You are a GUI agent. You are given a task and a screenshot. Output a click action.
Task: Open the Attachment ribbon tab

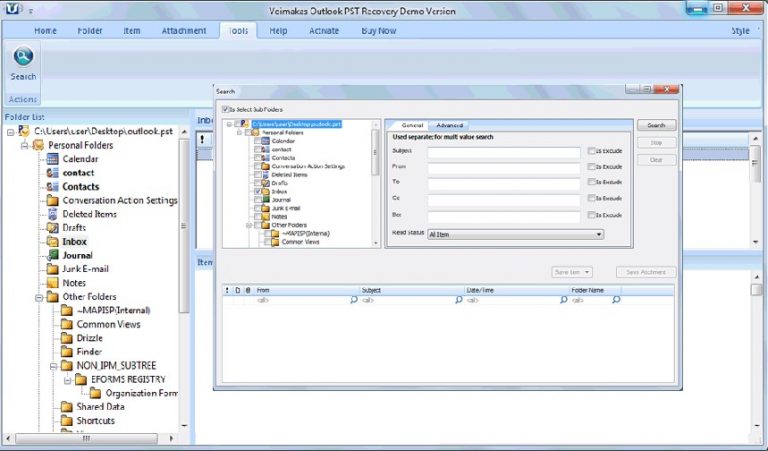[x=184, y=31]
